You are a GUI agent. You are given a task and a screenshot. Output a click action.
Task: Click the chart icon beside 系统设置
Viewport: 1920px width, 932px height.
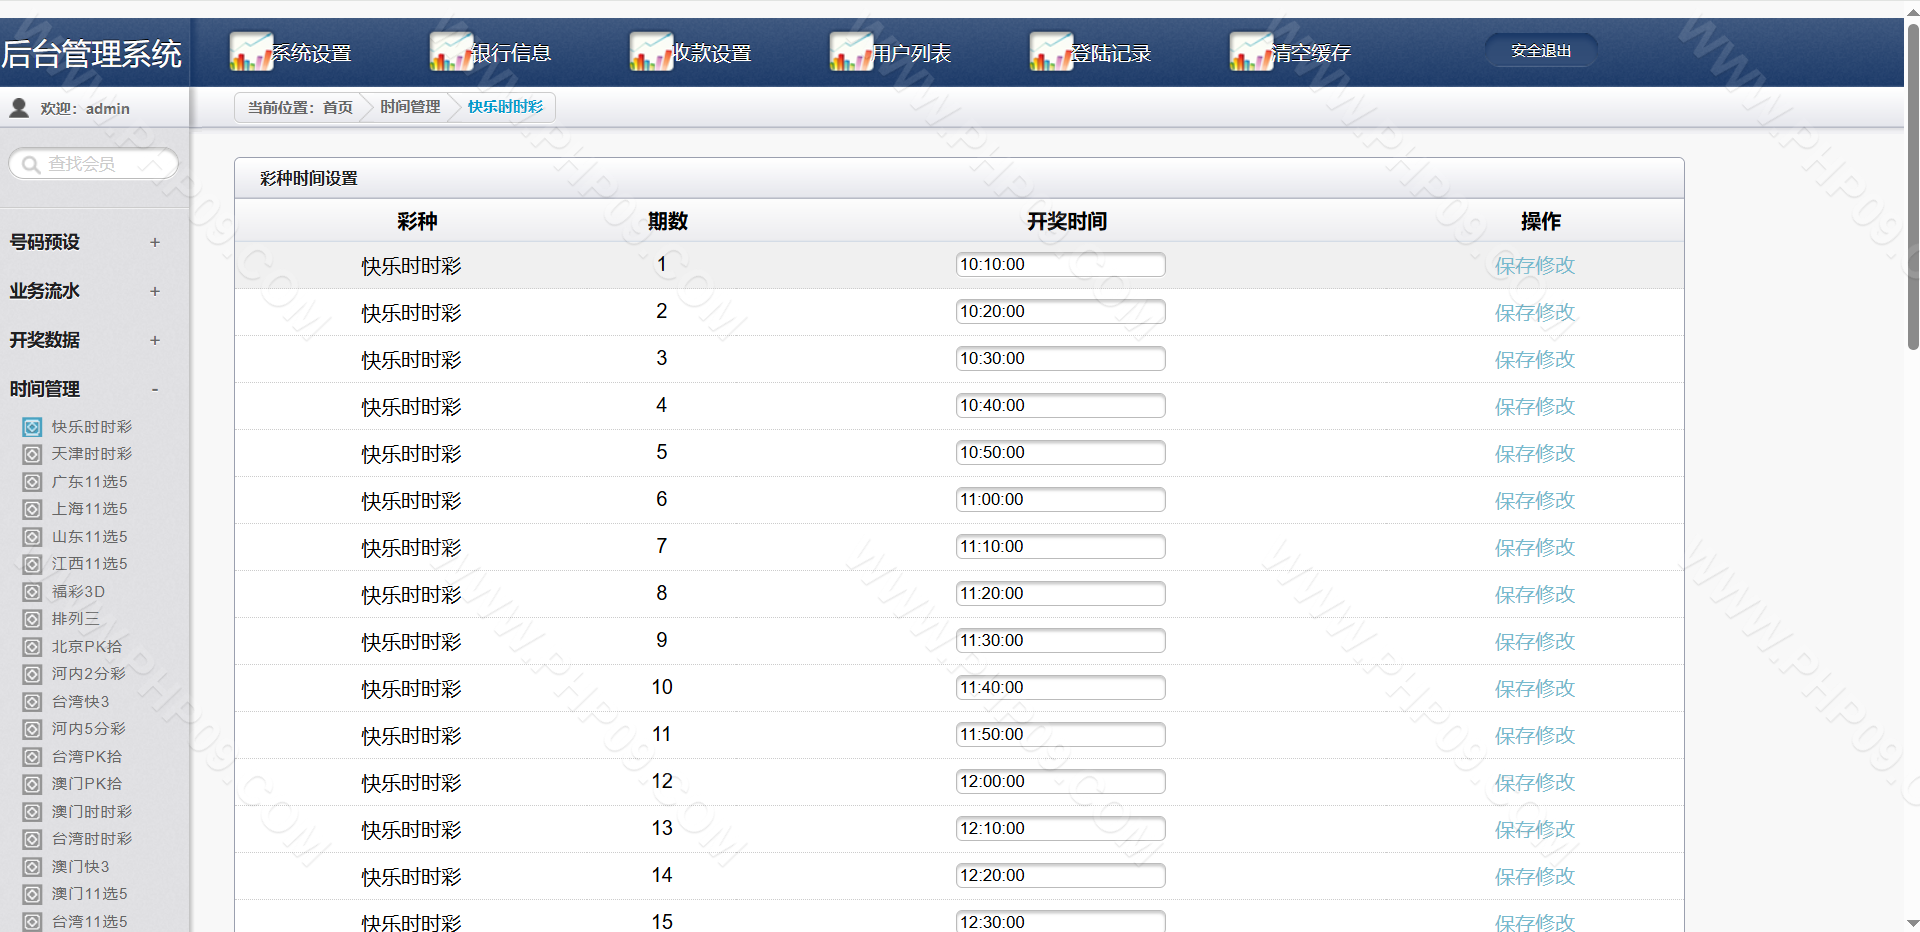tap(250, 52)
